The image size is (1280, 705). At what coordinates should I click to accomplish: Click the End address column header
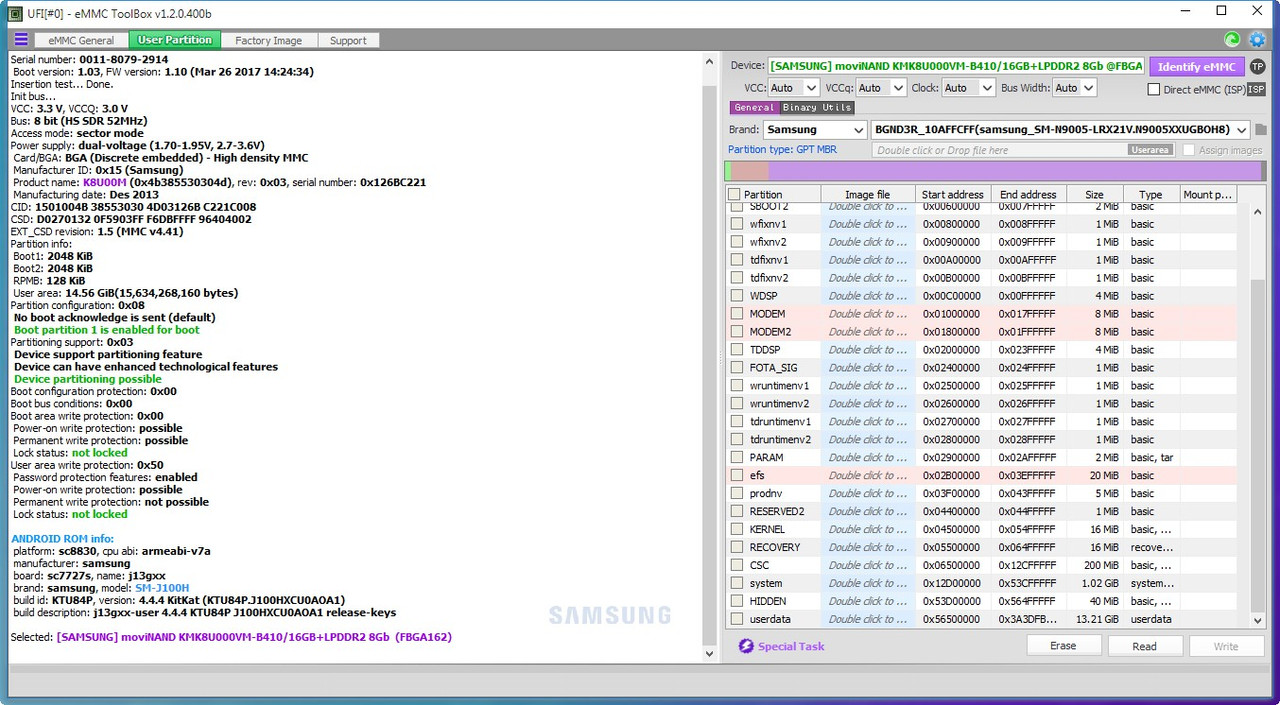(x=1029, y=195)
